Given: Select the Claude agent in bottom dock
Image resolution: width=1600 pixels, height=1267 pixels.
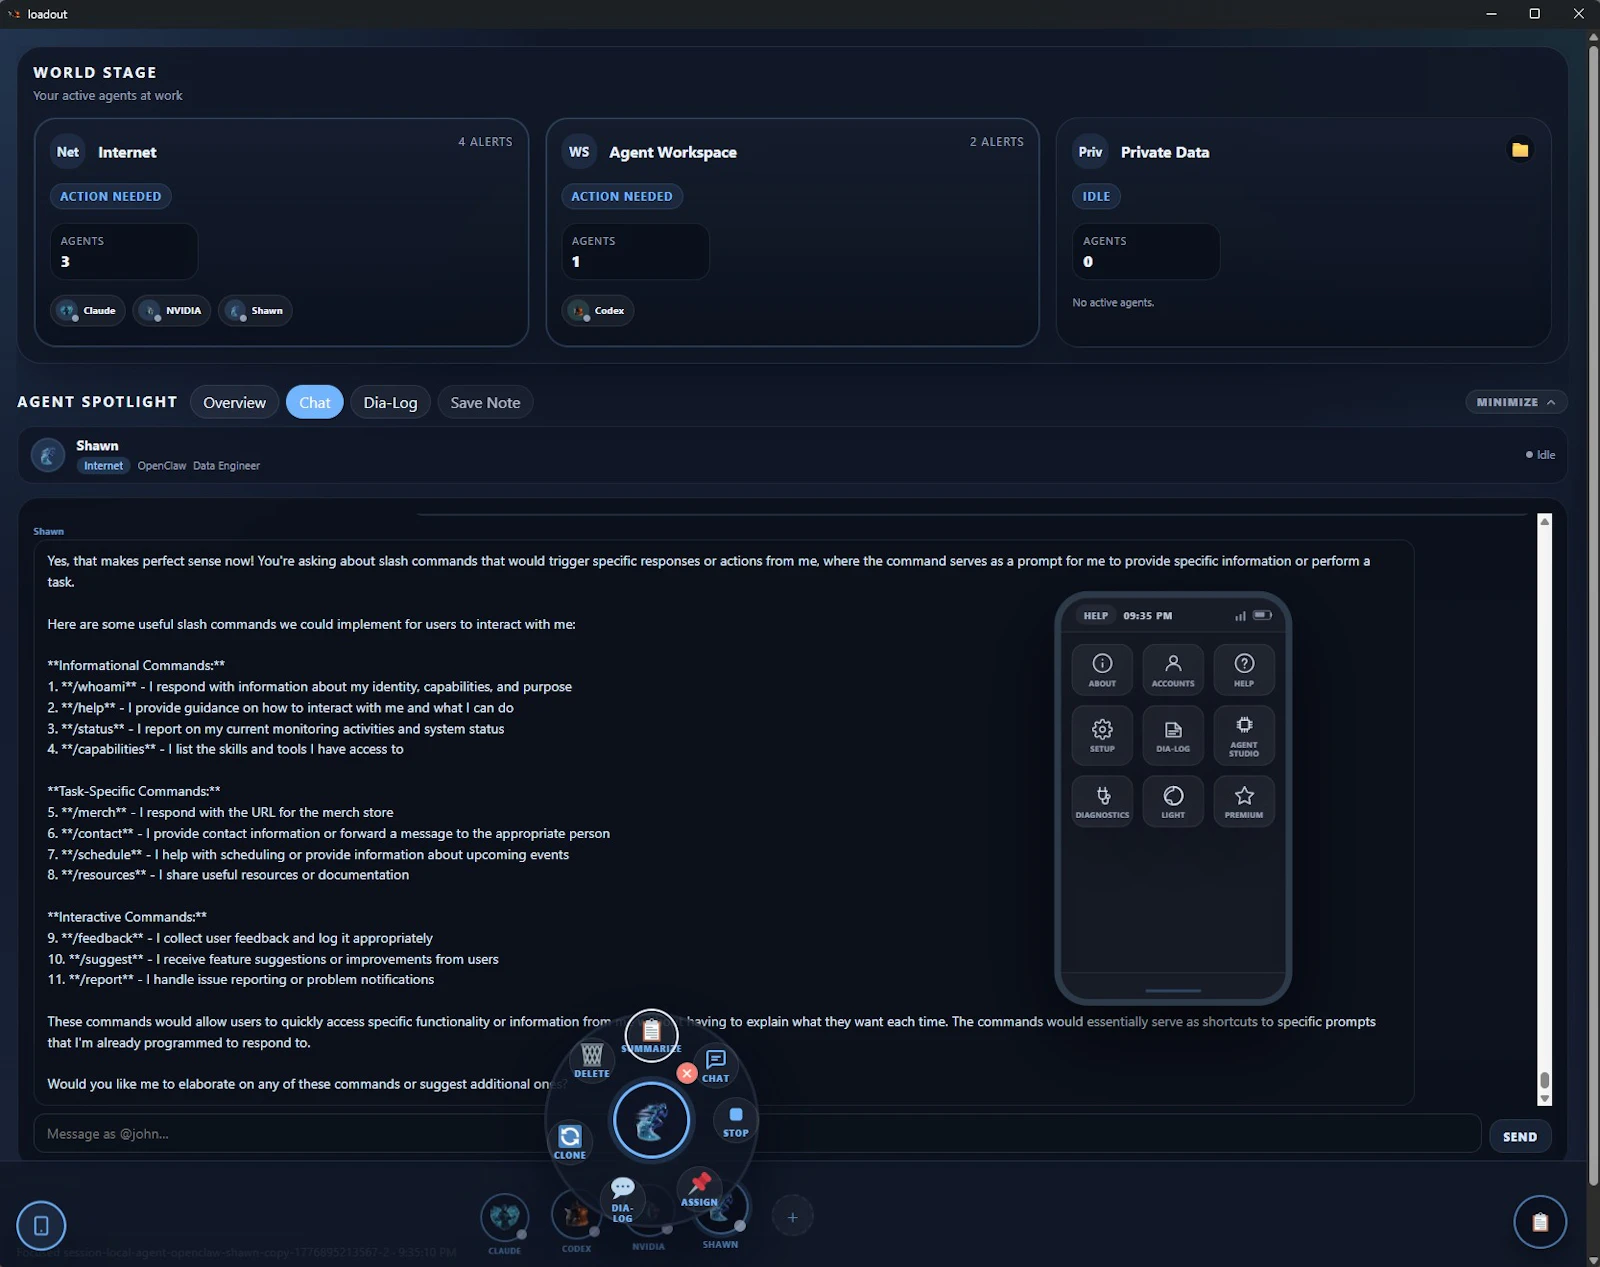Looking at the screenshot, I should [504, 1217].
